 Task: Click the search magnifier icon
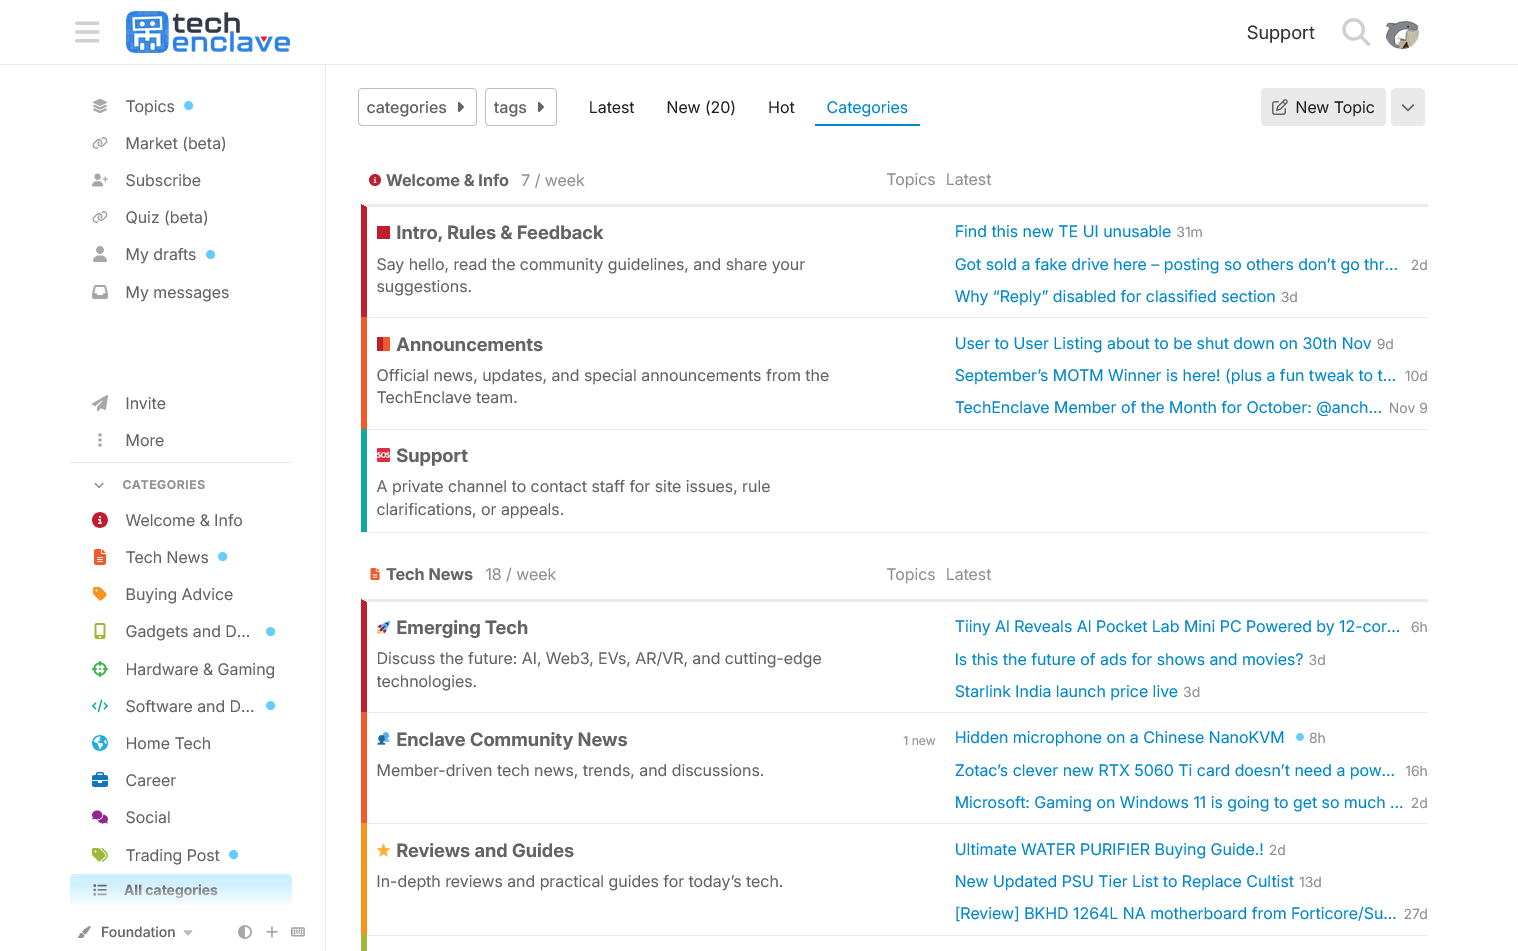click(1355, 32)
